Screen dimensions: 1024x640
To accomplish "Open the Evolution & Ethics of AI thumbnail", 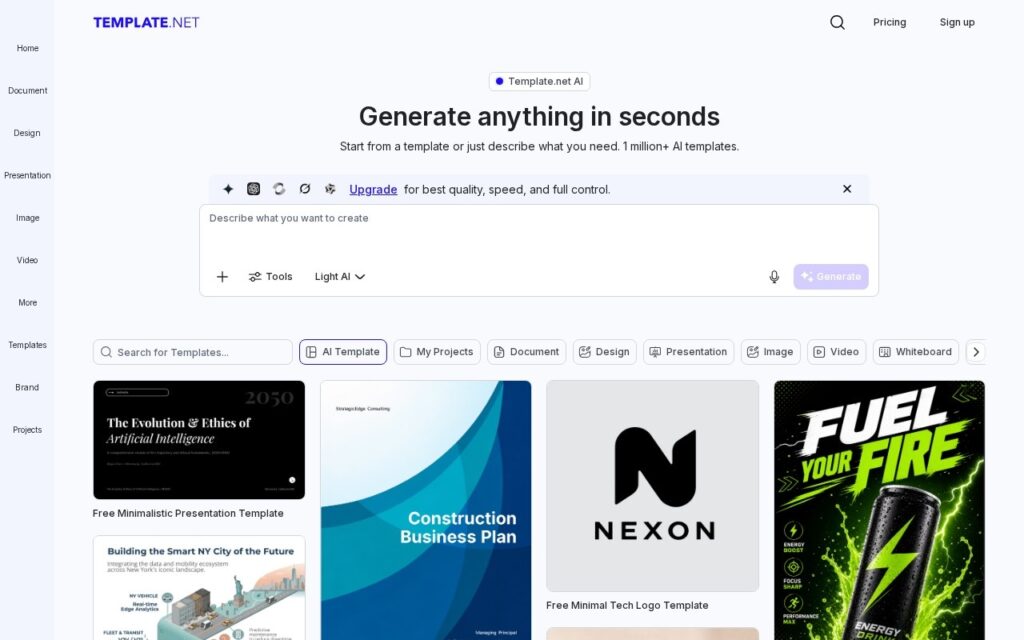I will pos(199,440).
